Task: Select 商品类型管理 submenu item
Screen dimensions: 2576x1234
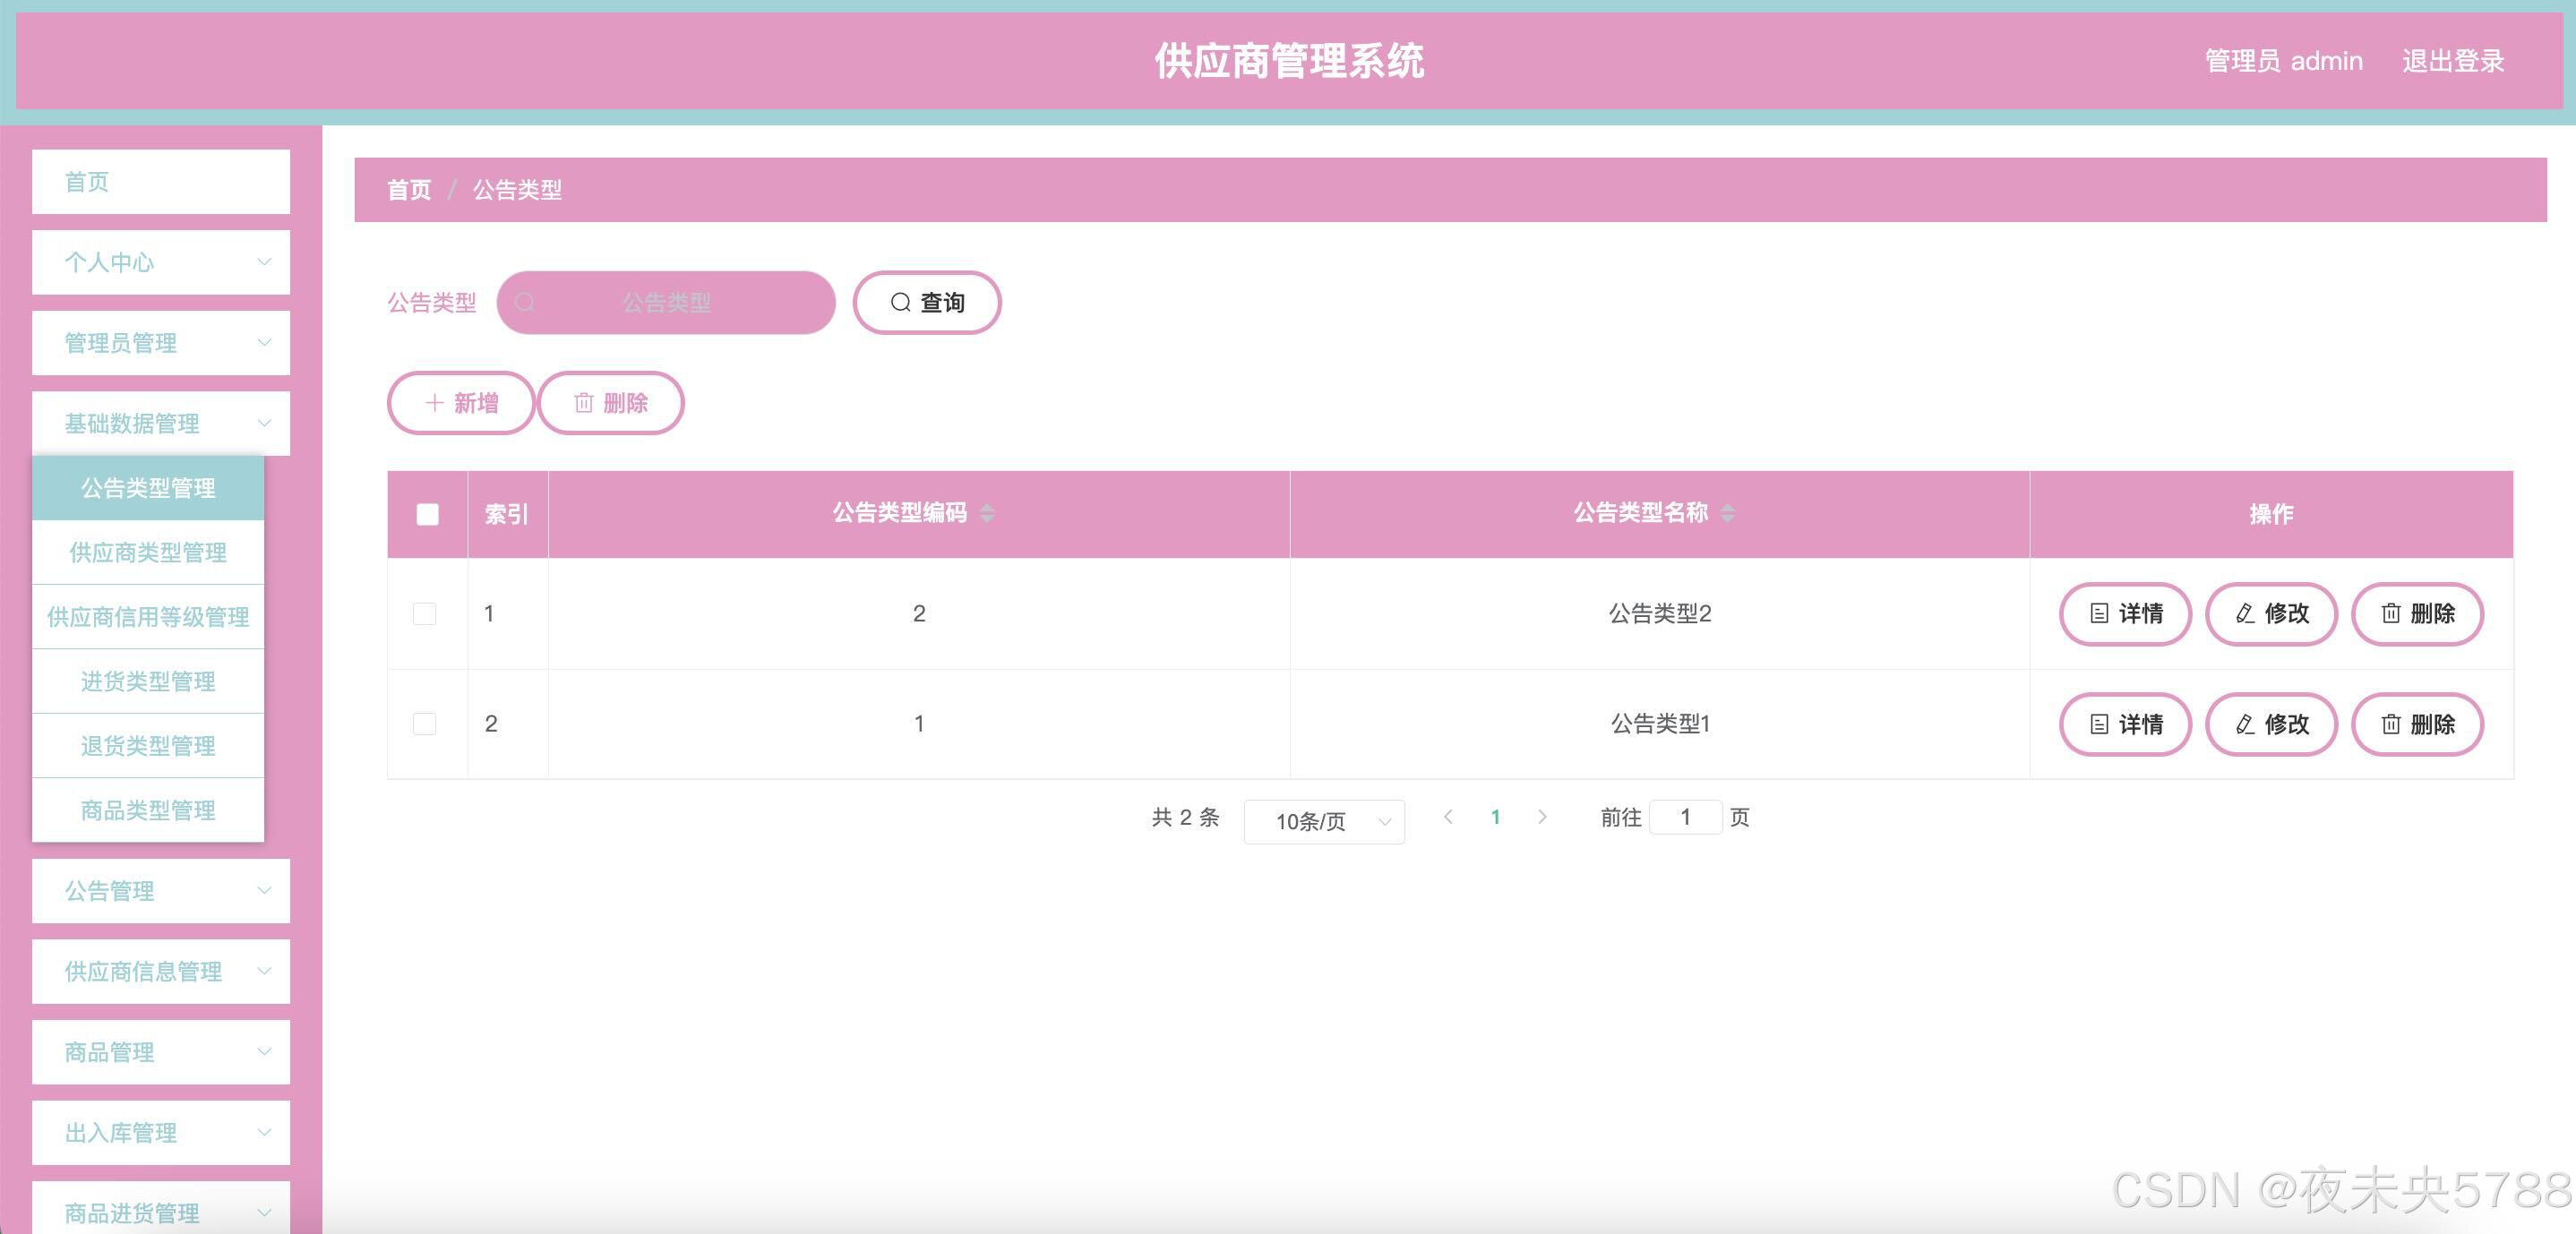Action: [x=148, y=810]
